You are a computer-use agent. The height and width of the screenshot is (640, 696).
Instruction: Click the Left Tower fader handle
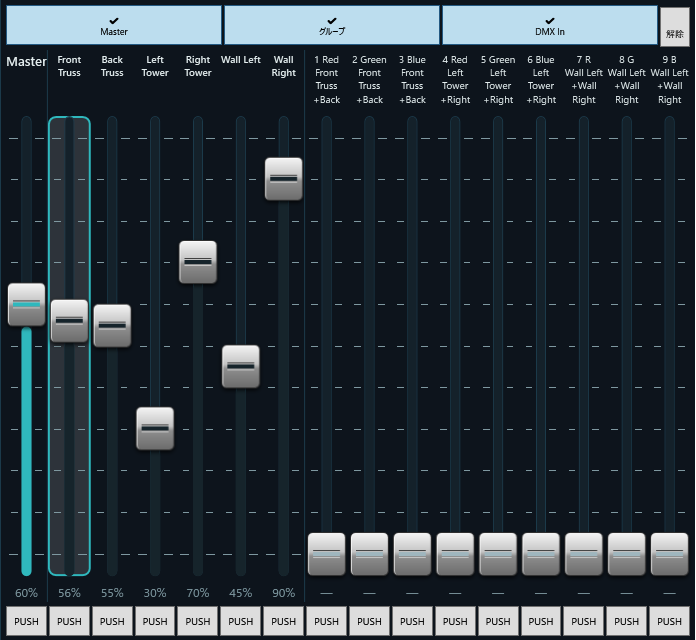[155, 428]
